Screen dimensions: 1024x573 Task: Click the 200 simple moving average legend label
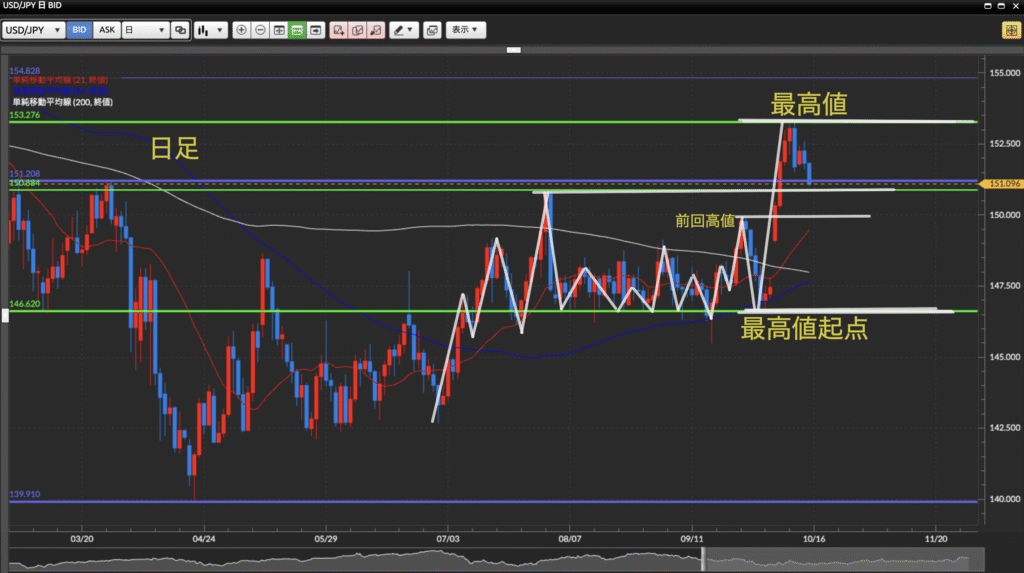pos(62,102)
